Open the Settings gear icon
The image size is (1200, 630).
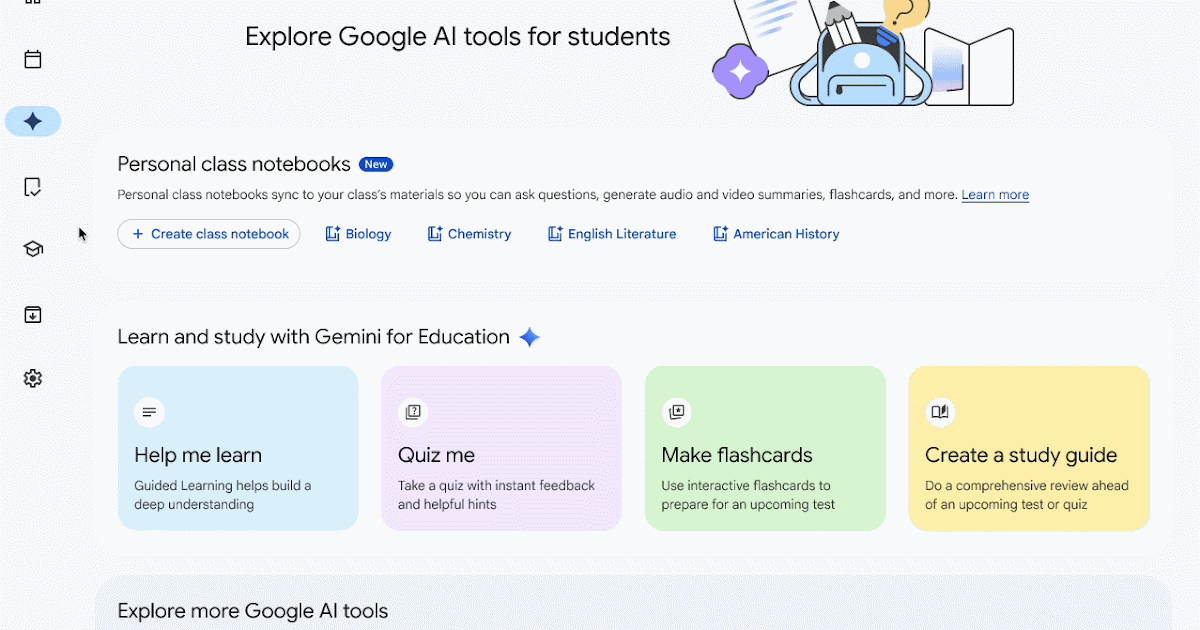click(x=32, y=378)
